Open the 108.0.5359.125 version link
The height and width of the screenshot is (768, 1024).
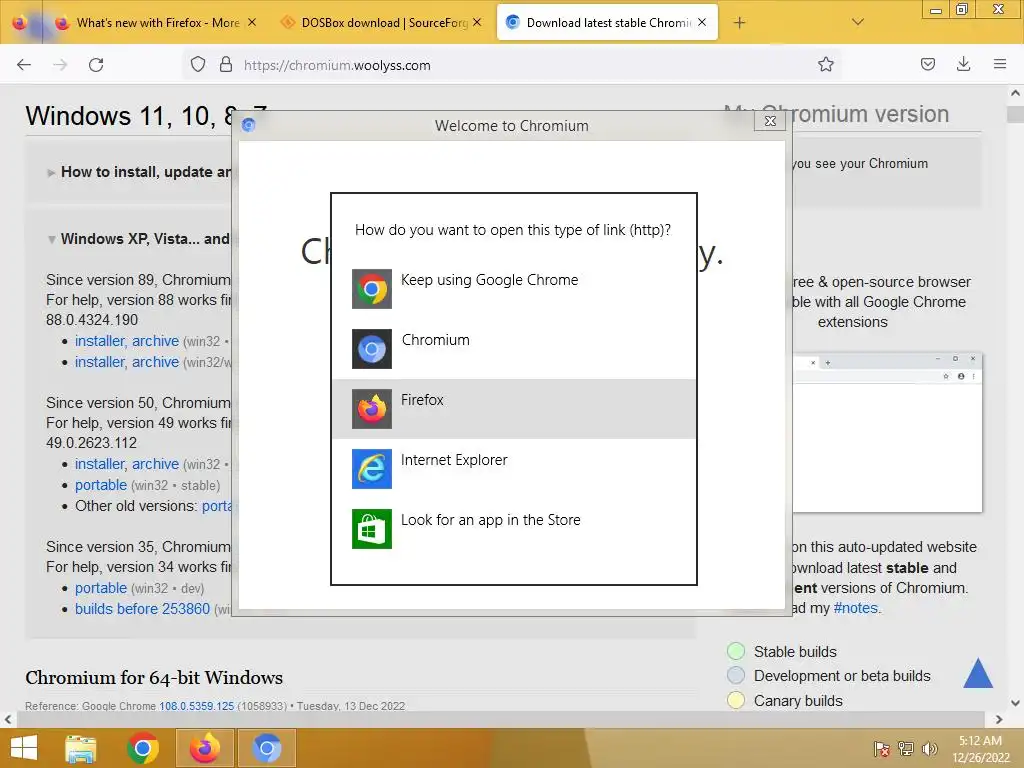[x=197, y=706]
